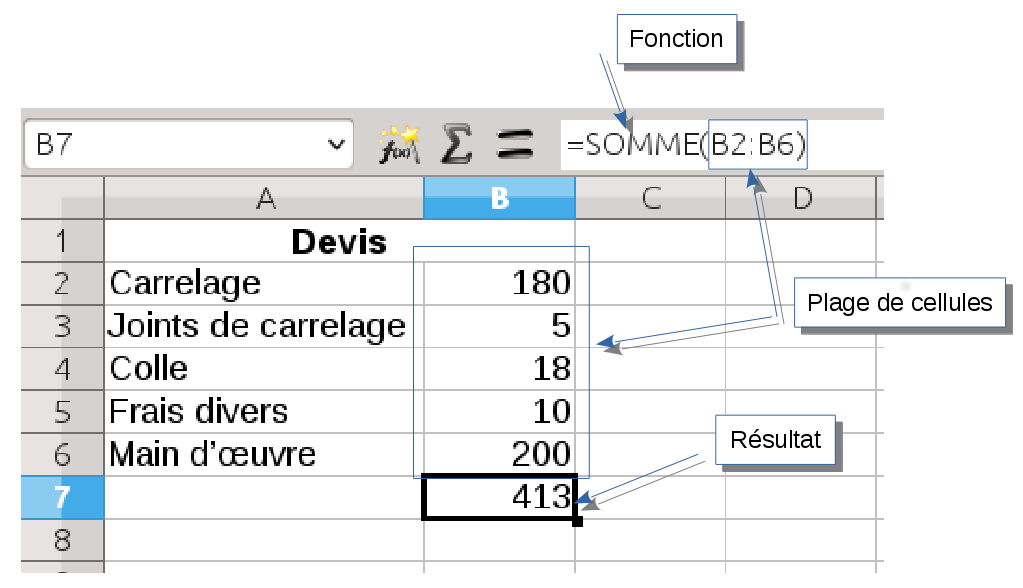1023x588 pixels.
Task: Select column D header
Action: (x=801, y=199)
